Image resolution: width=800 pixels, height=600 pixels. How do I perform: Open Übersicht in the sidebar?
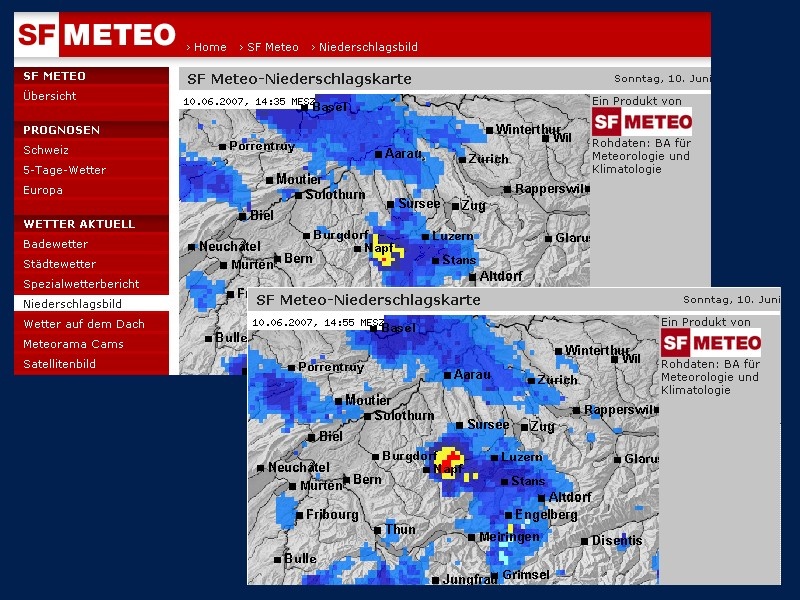pyautogui.click(x=49, y=95)
